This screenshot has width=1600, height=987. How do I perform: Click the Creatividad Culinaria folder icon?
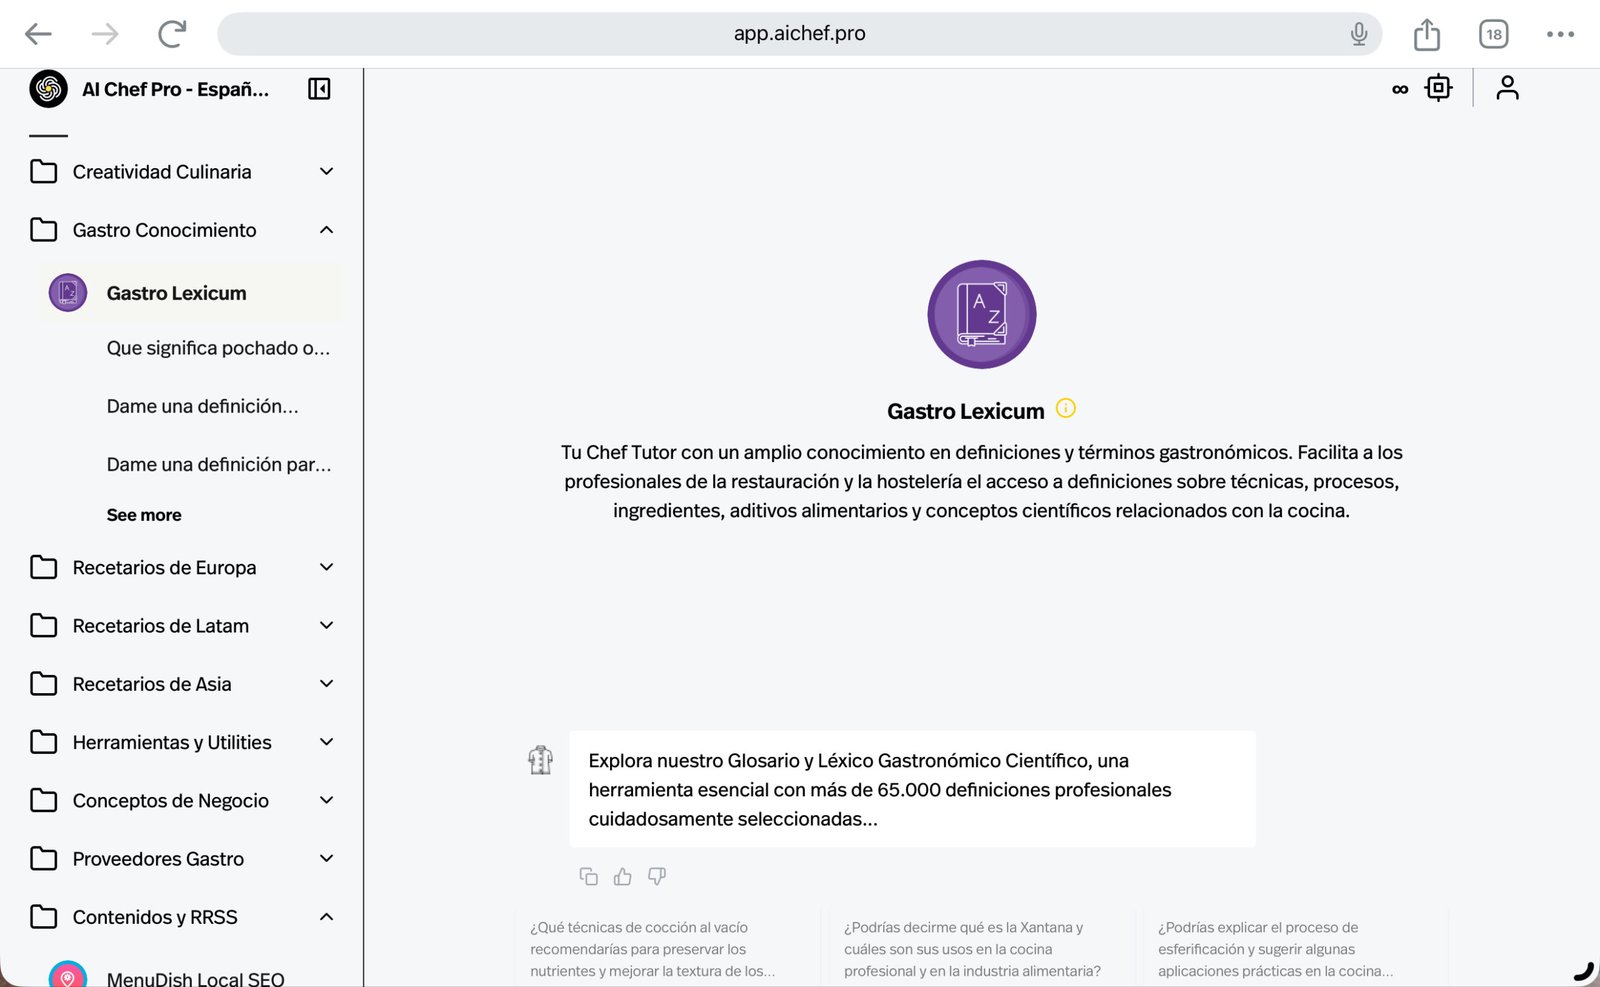pos(43,172)
